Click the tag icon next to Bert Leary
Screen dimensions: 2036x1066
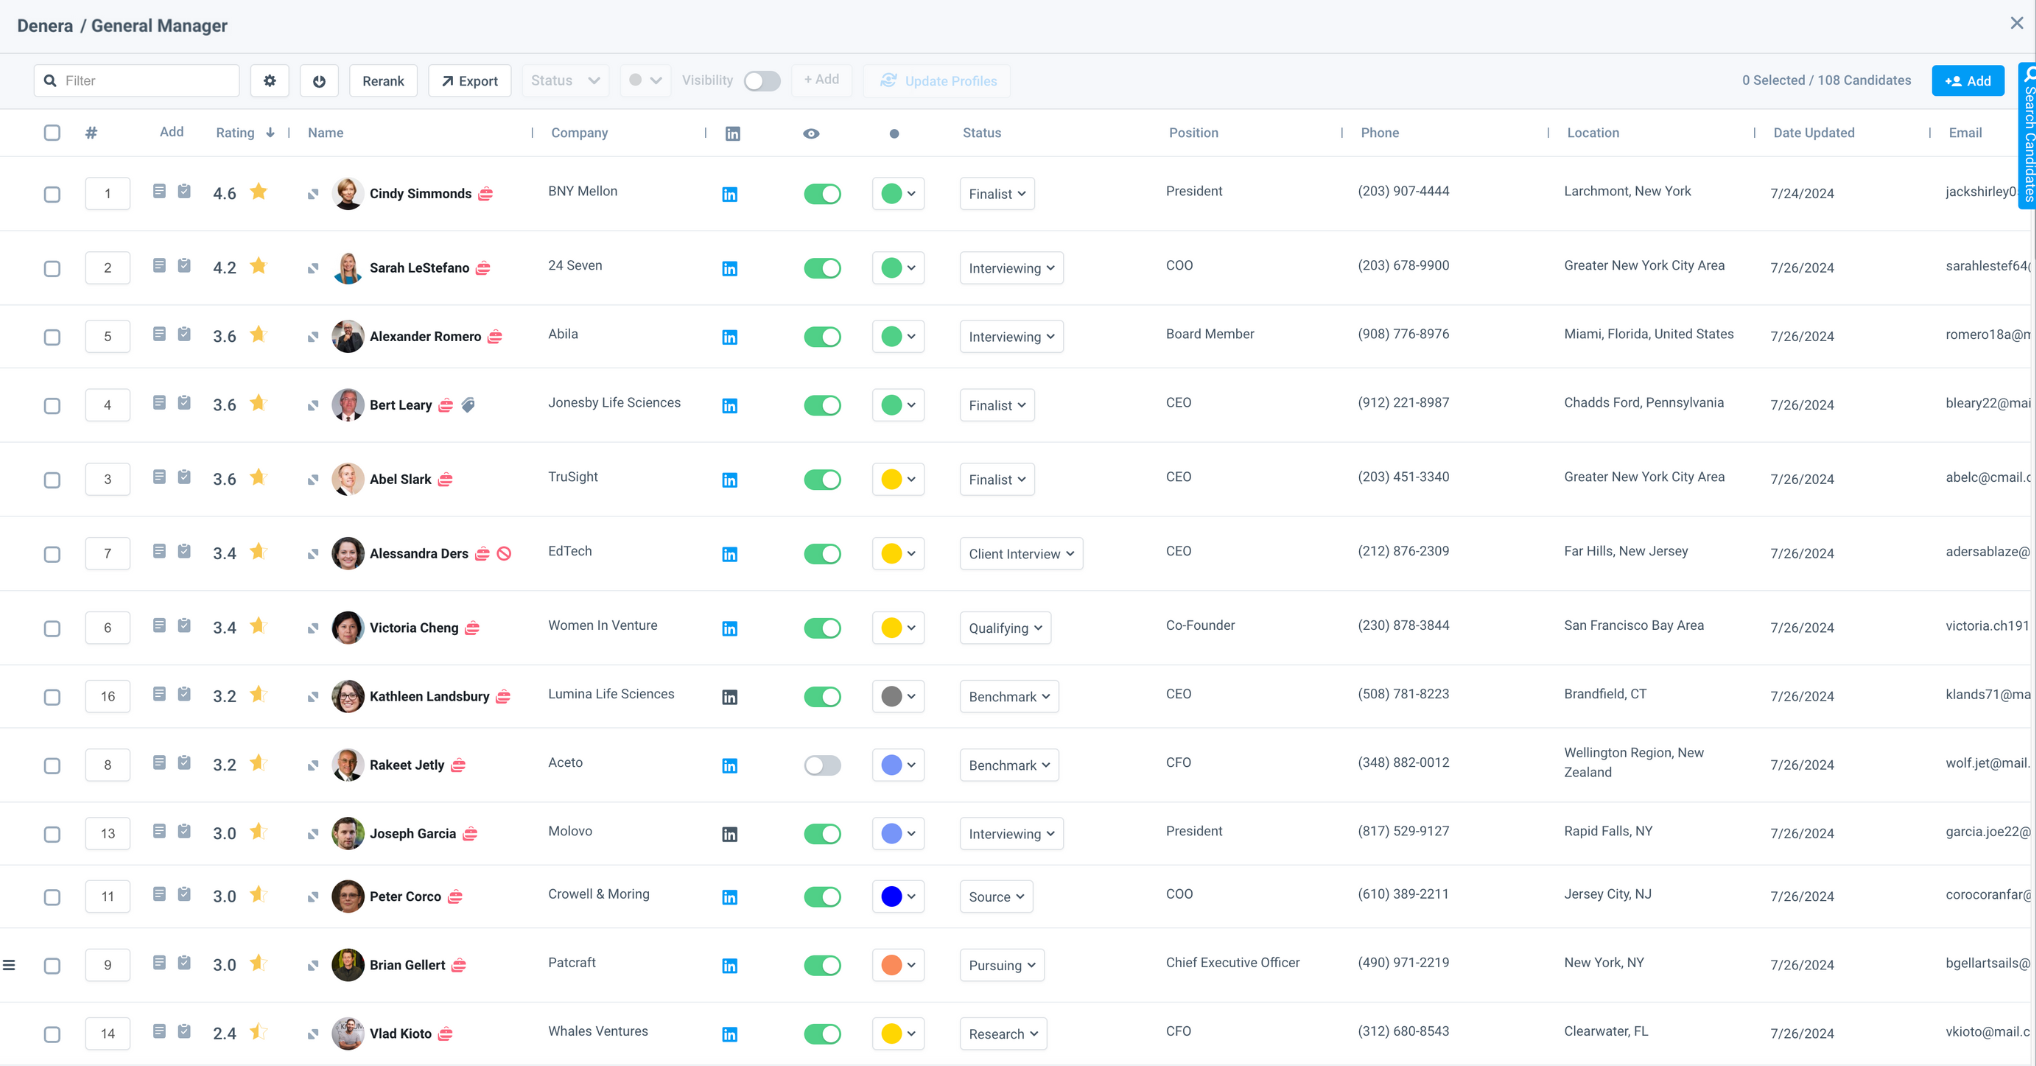click(x=469, y=404)
